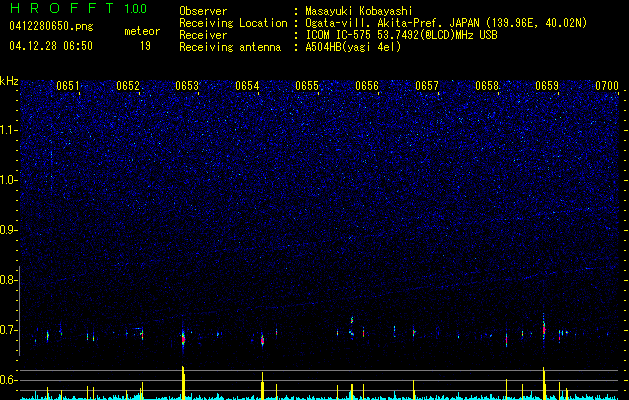Click observer name Masayuki Kobayashi
This screenshot has width=629, height=400.
(x=359, y=11)
